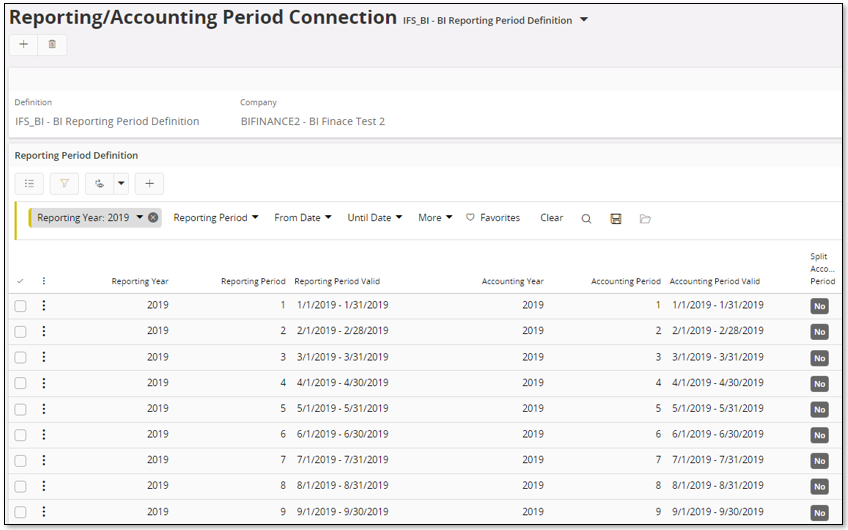Open row menu for reporting period 3
This screenshot has height=530, width=848.
click(x=43, y=357)
